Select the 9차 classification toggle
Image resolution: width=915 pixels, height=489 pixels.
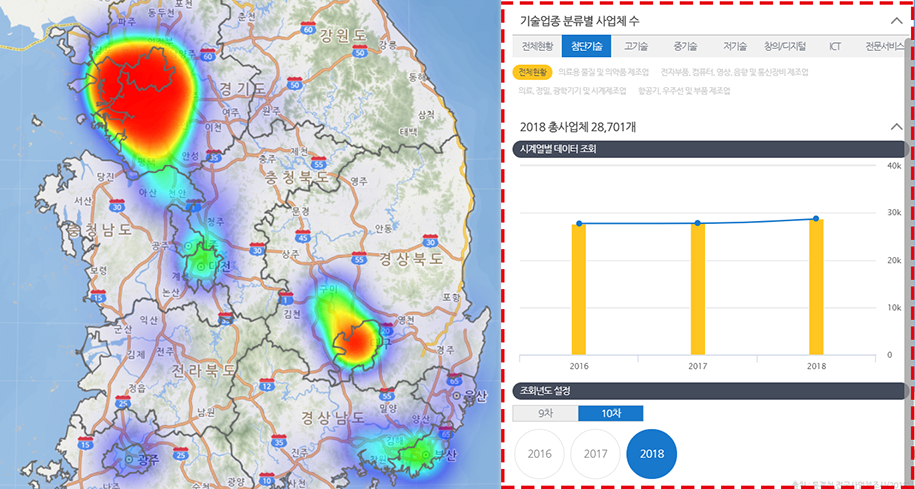tap(545, 413)
